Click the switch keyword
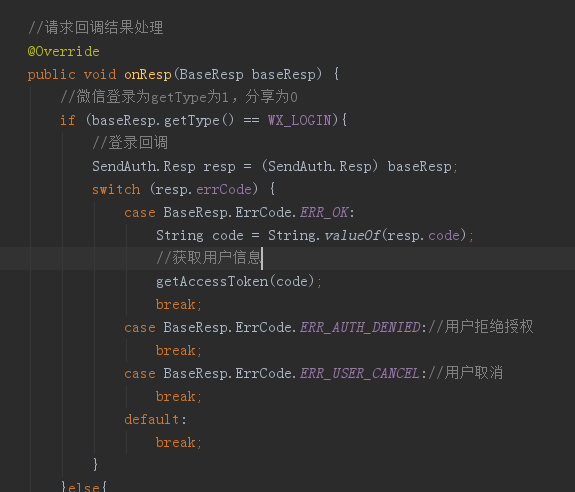Screen dimensions: 575x492 tap(116, 190)
